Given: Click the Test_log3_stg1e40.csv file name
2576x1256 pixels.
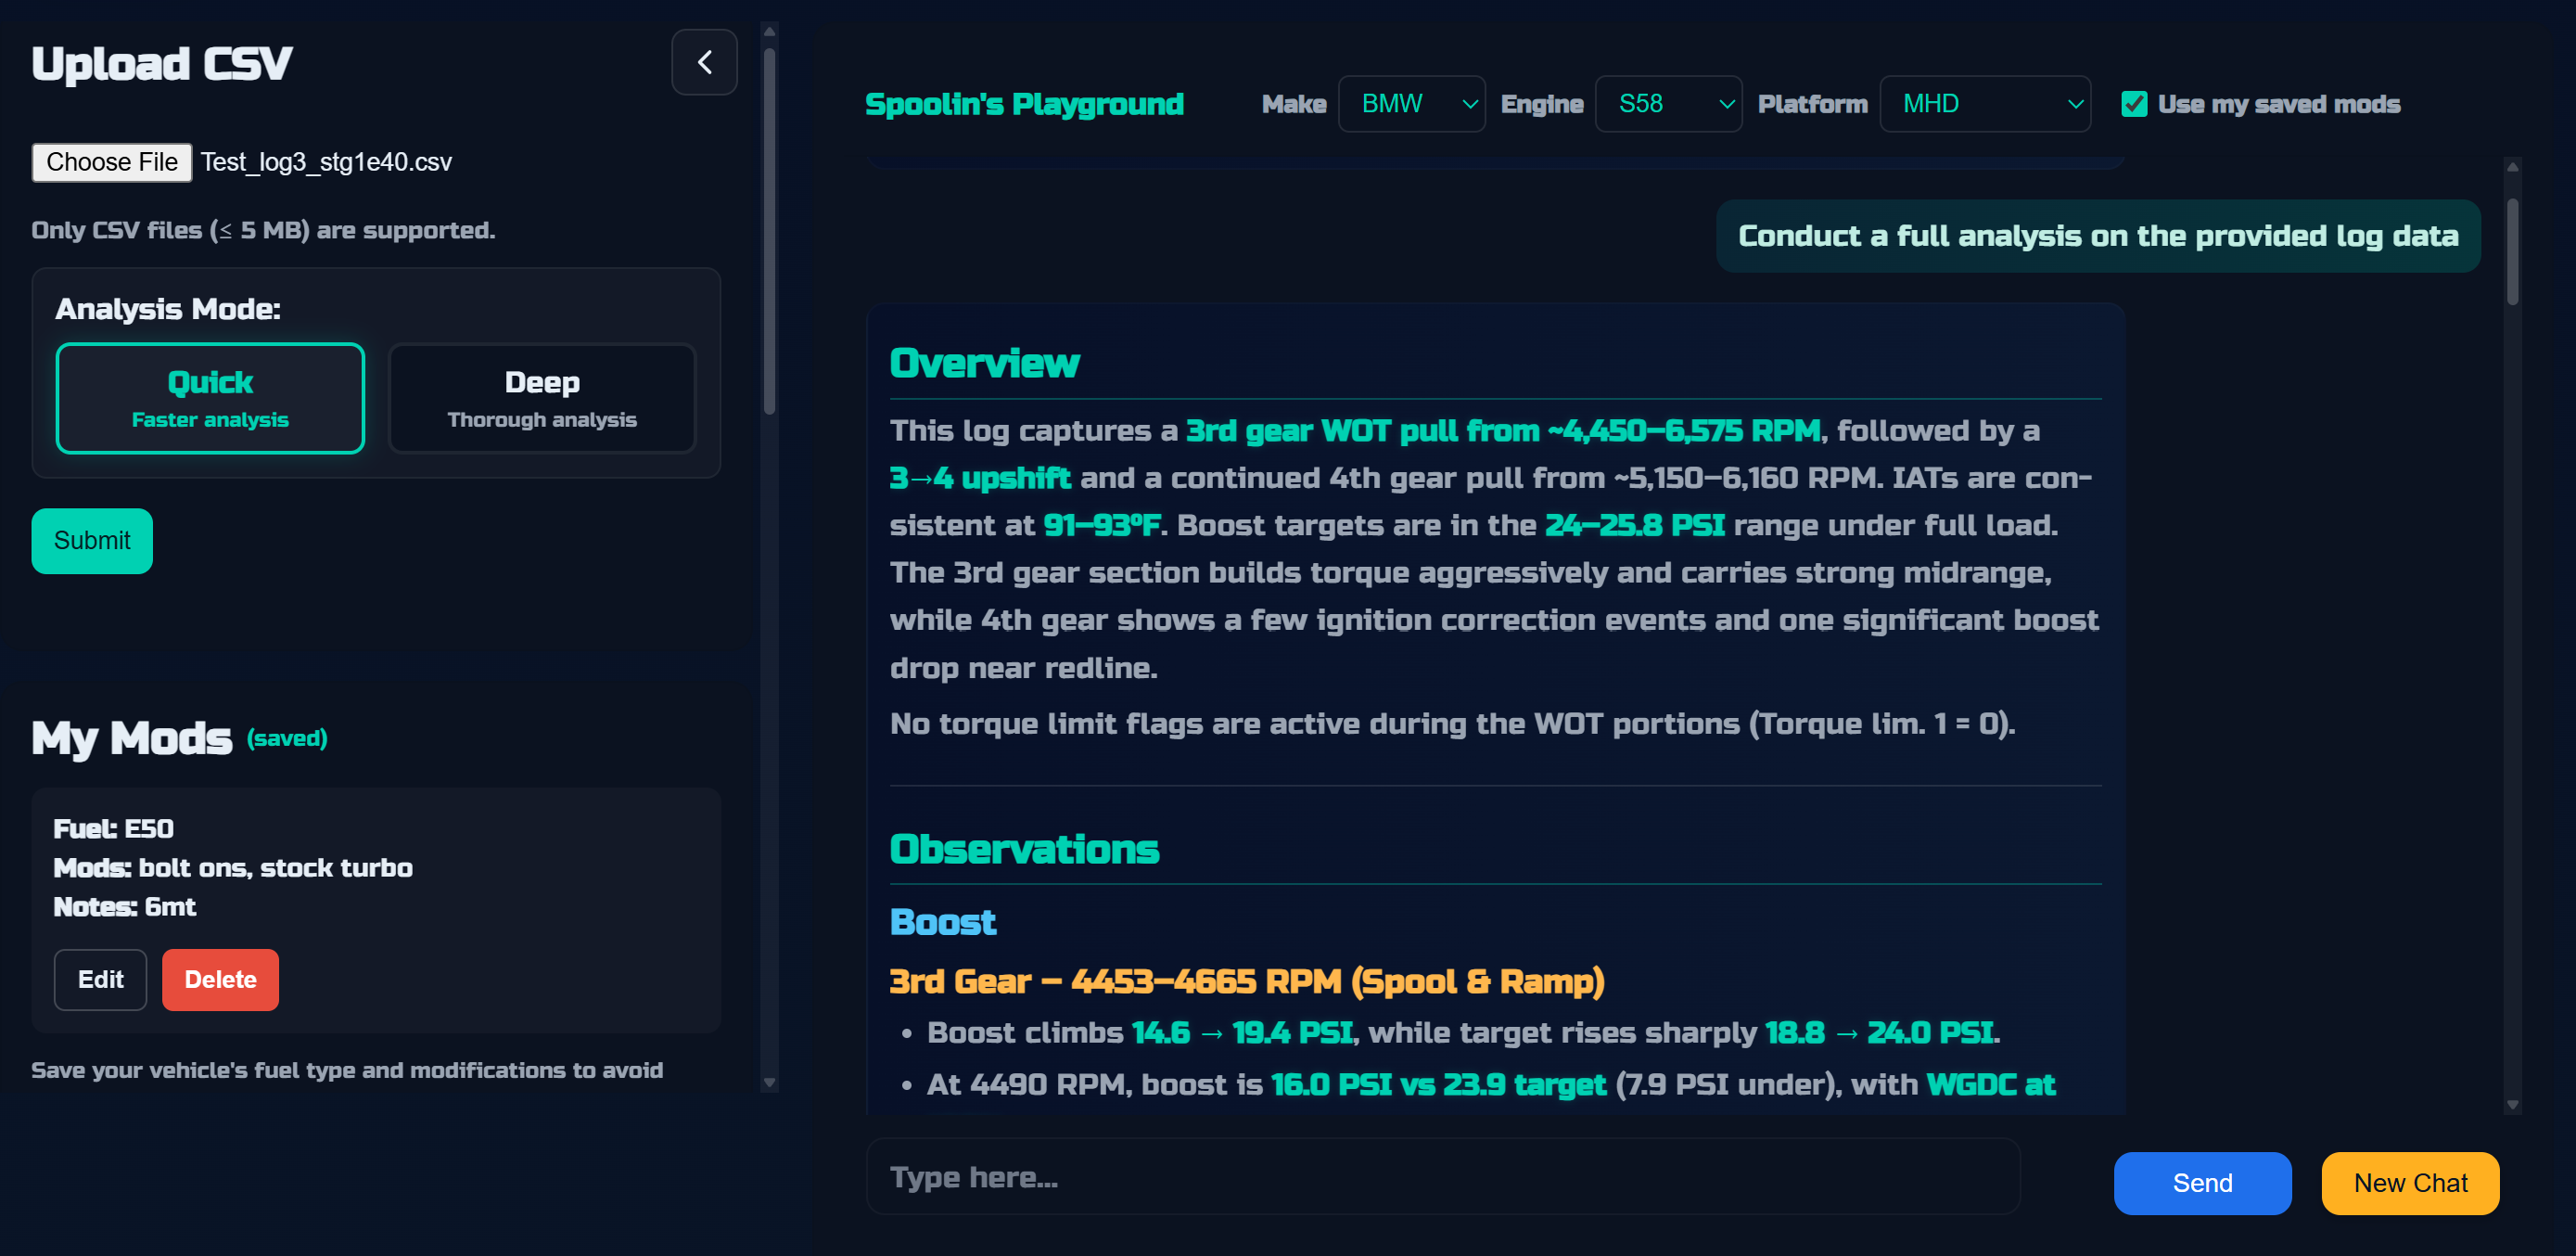Looking at the screenshot, I should 326,162.
